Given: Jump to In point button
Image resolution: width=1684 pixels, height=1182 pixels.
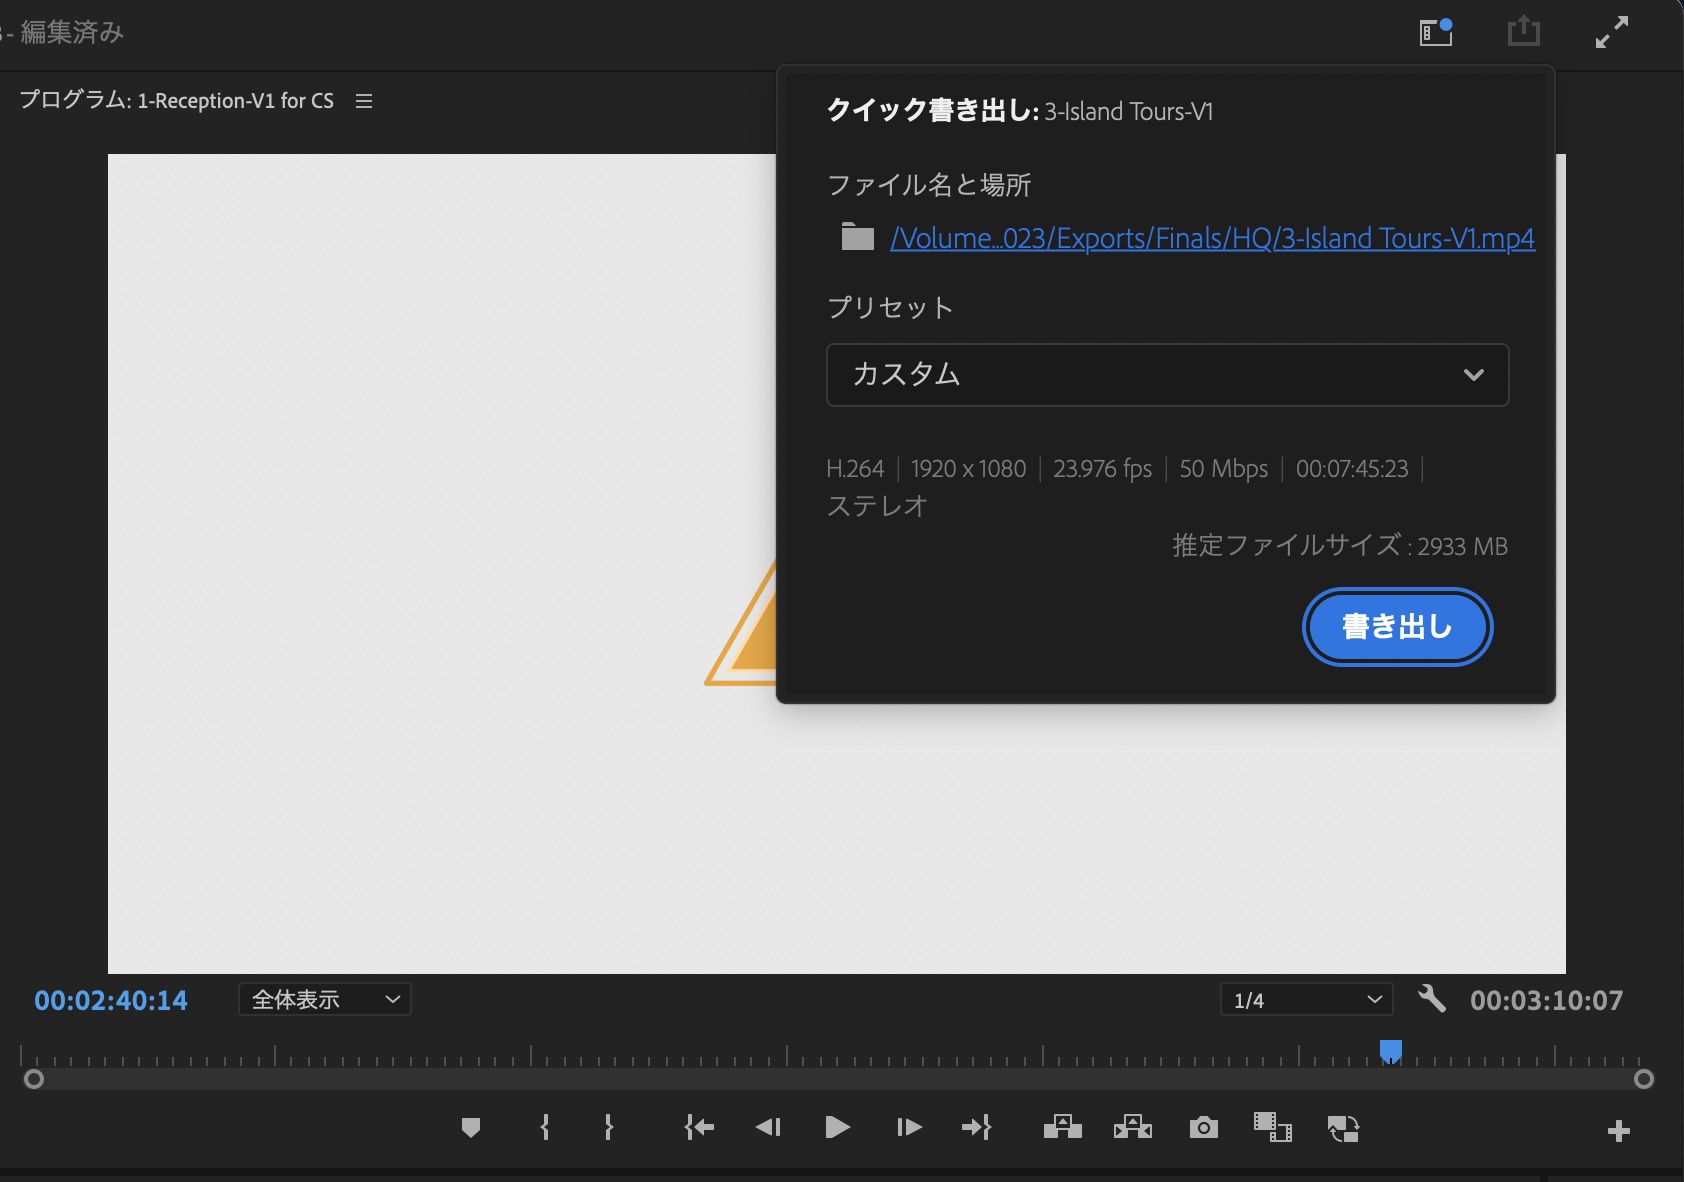Looking at the screenshot, I should click(699, 1128).
